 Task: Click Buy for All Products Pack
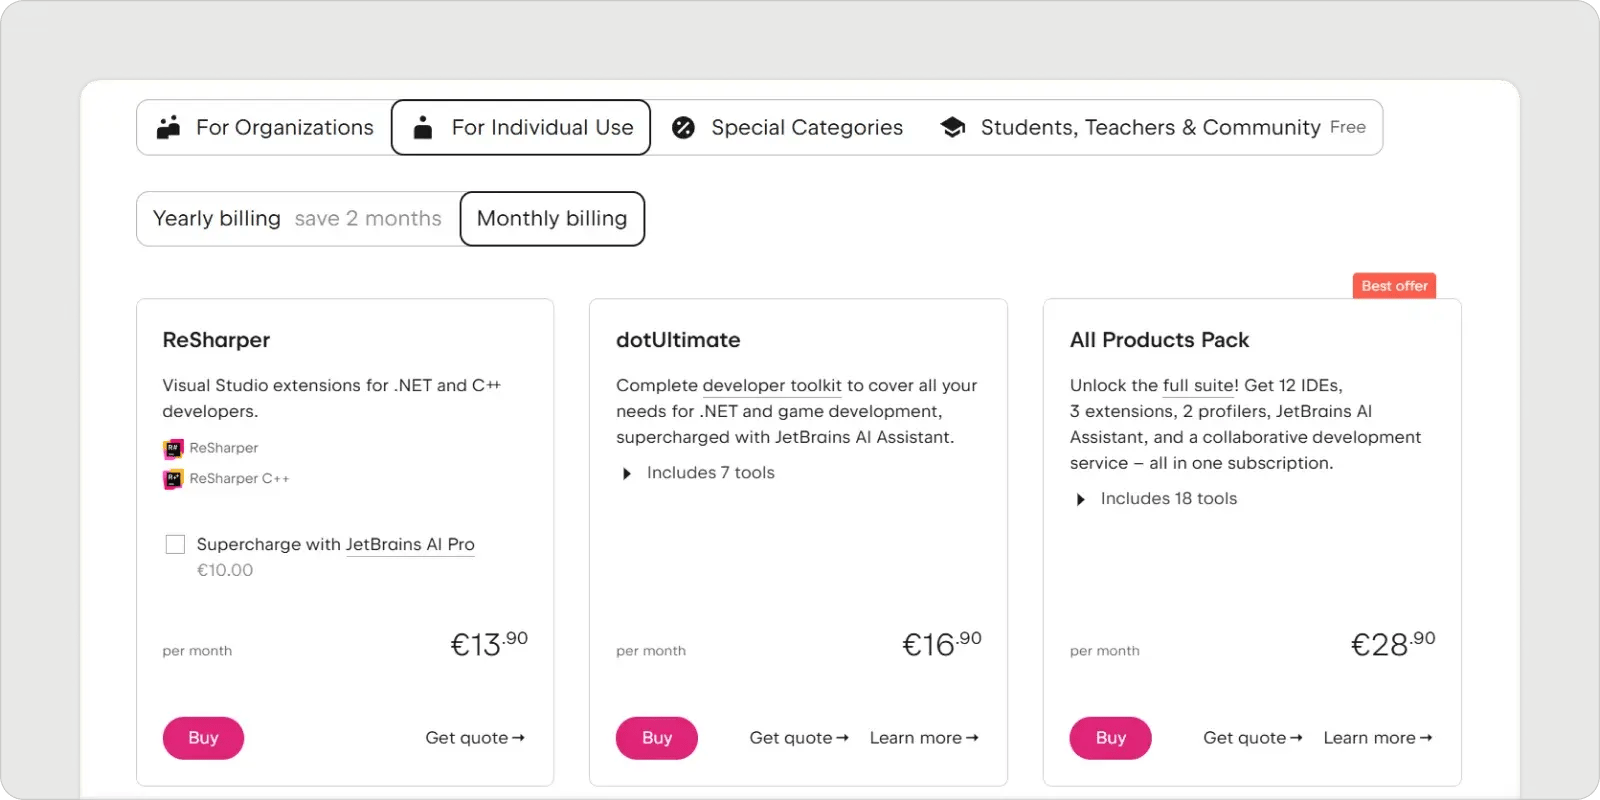[x=1110, y=737]
